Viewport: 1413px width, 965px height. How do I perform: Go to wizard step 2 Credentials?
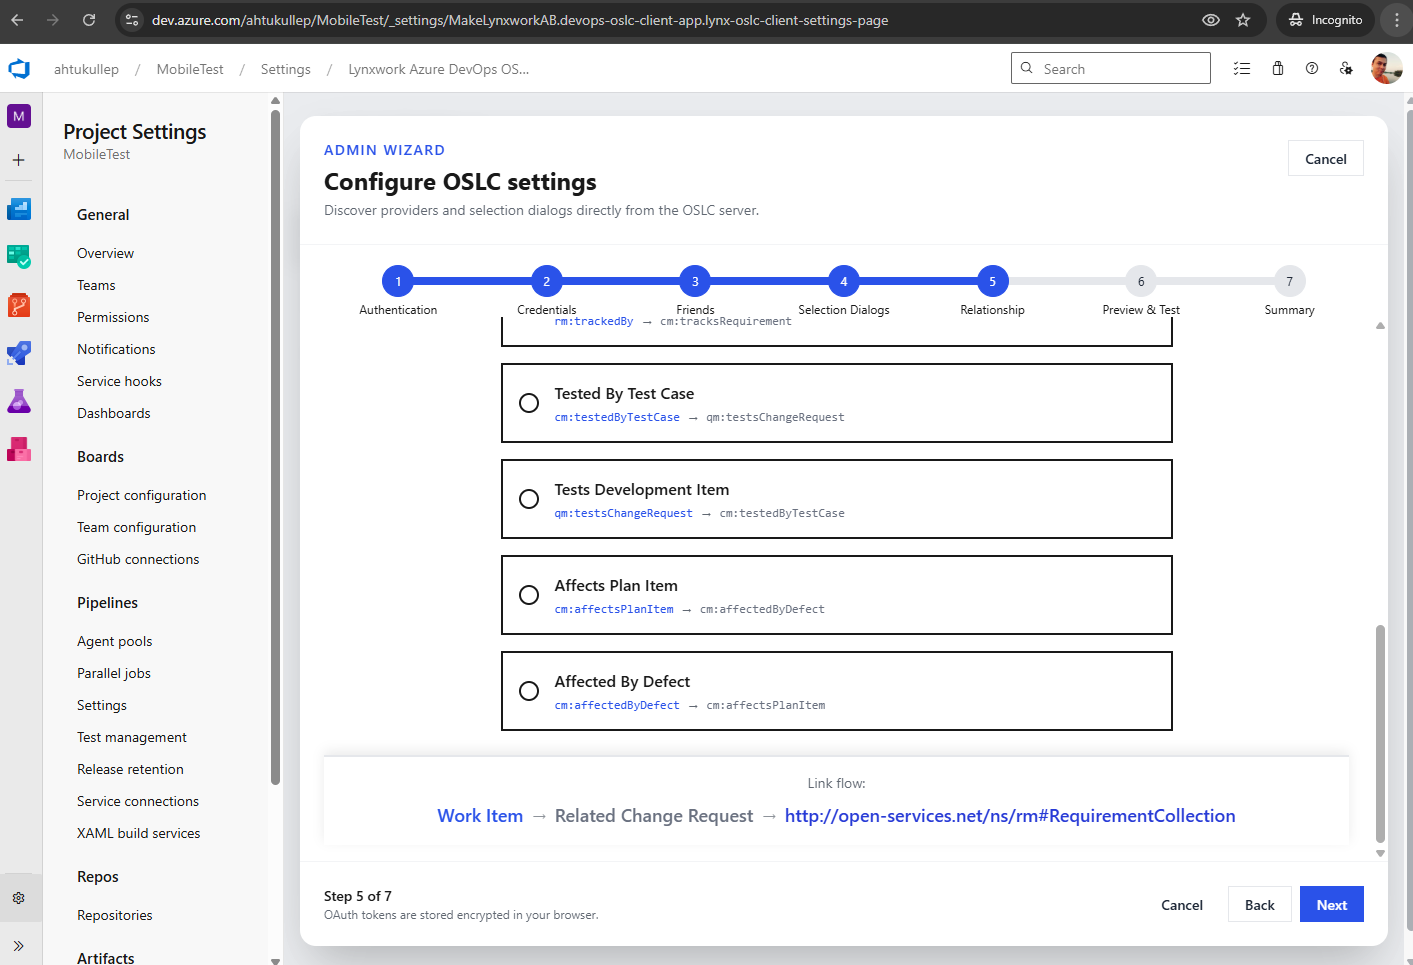pyautogui.click(x=547, y=282)
